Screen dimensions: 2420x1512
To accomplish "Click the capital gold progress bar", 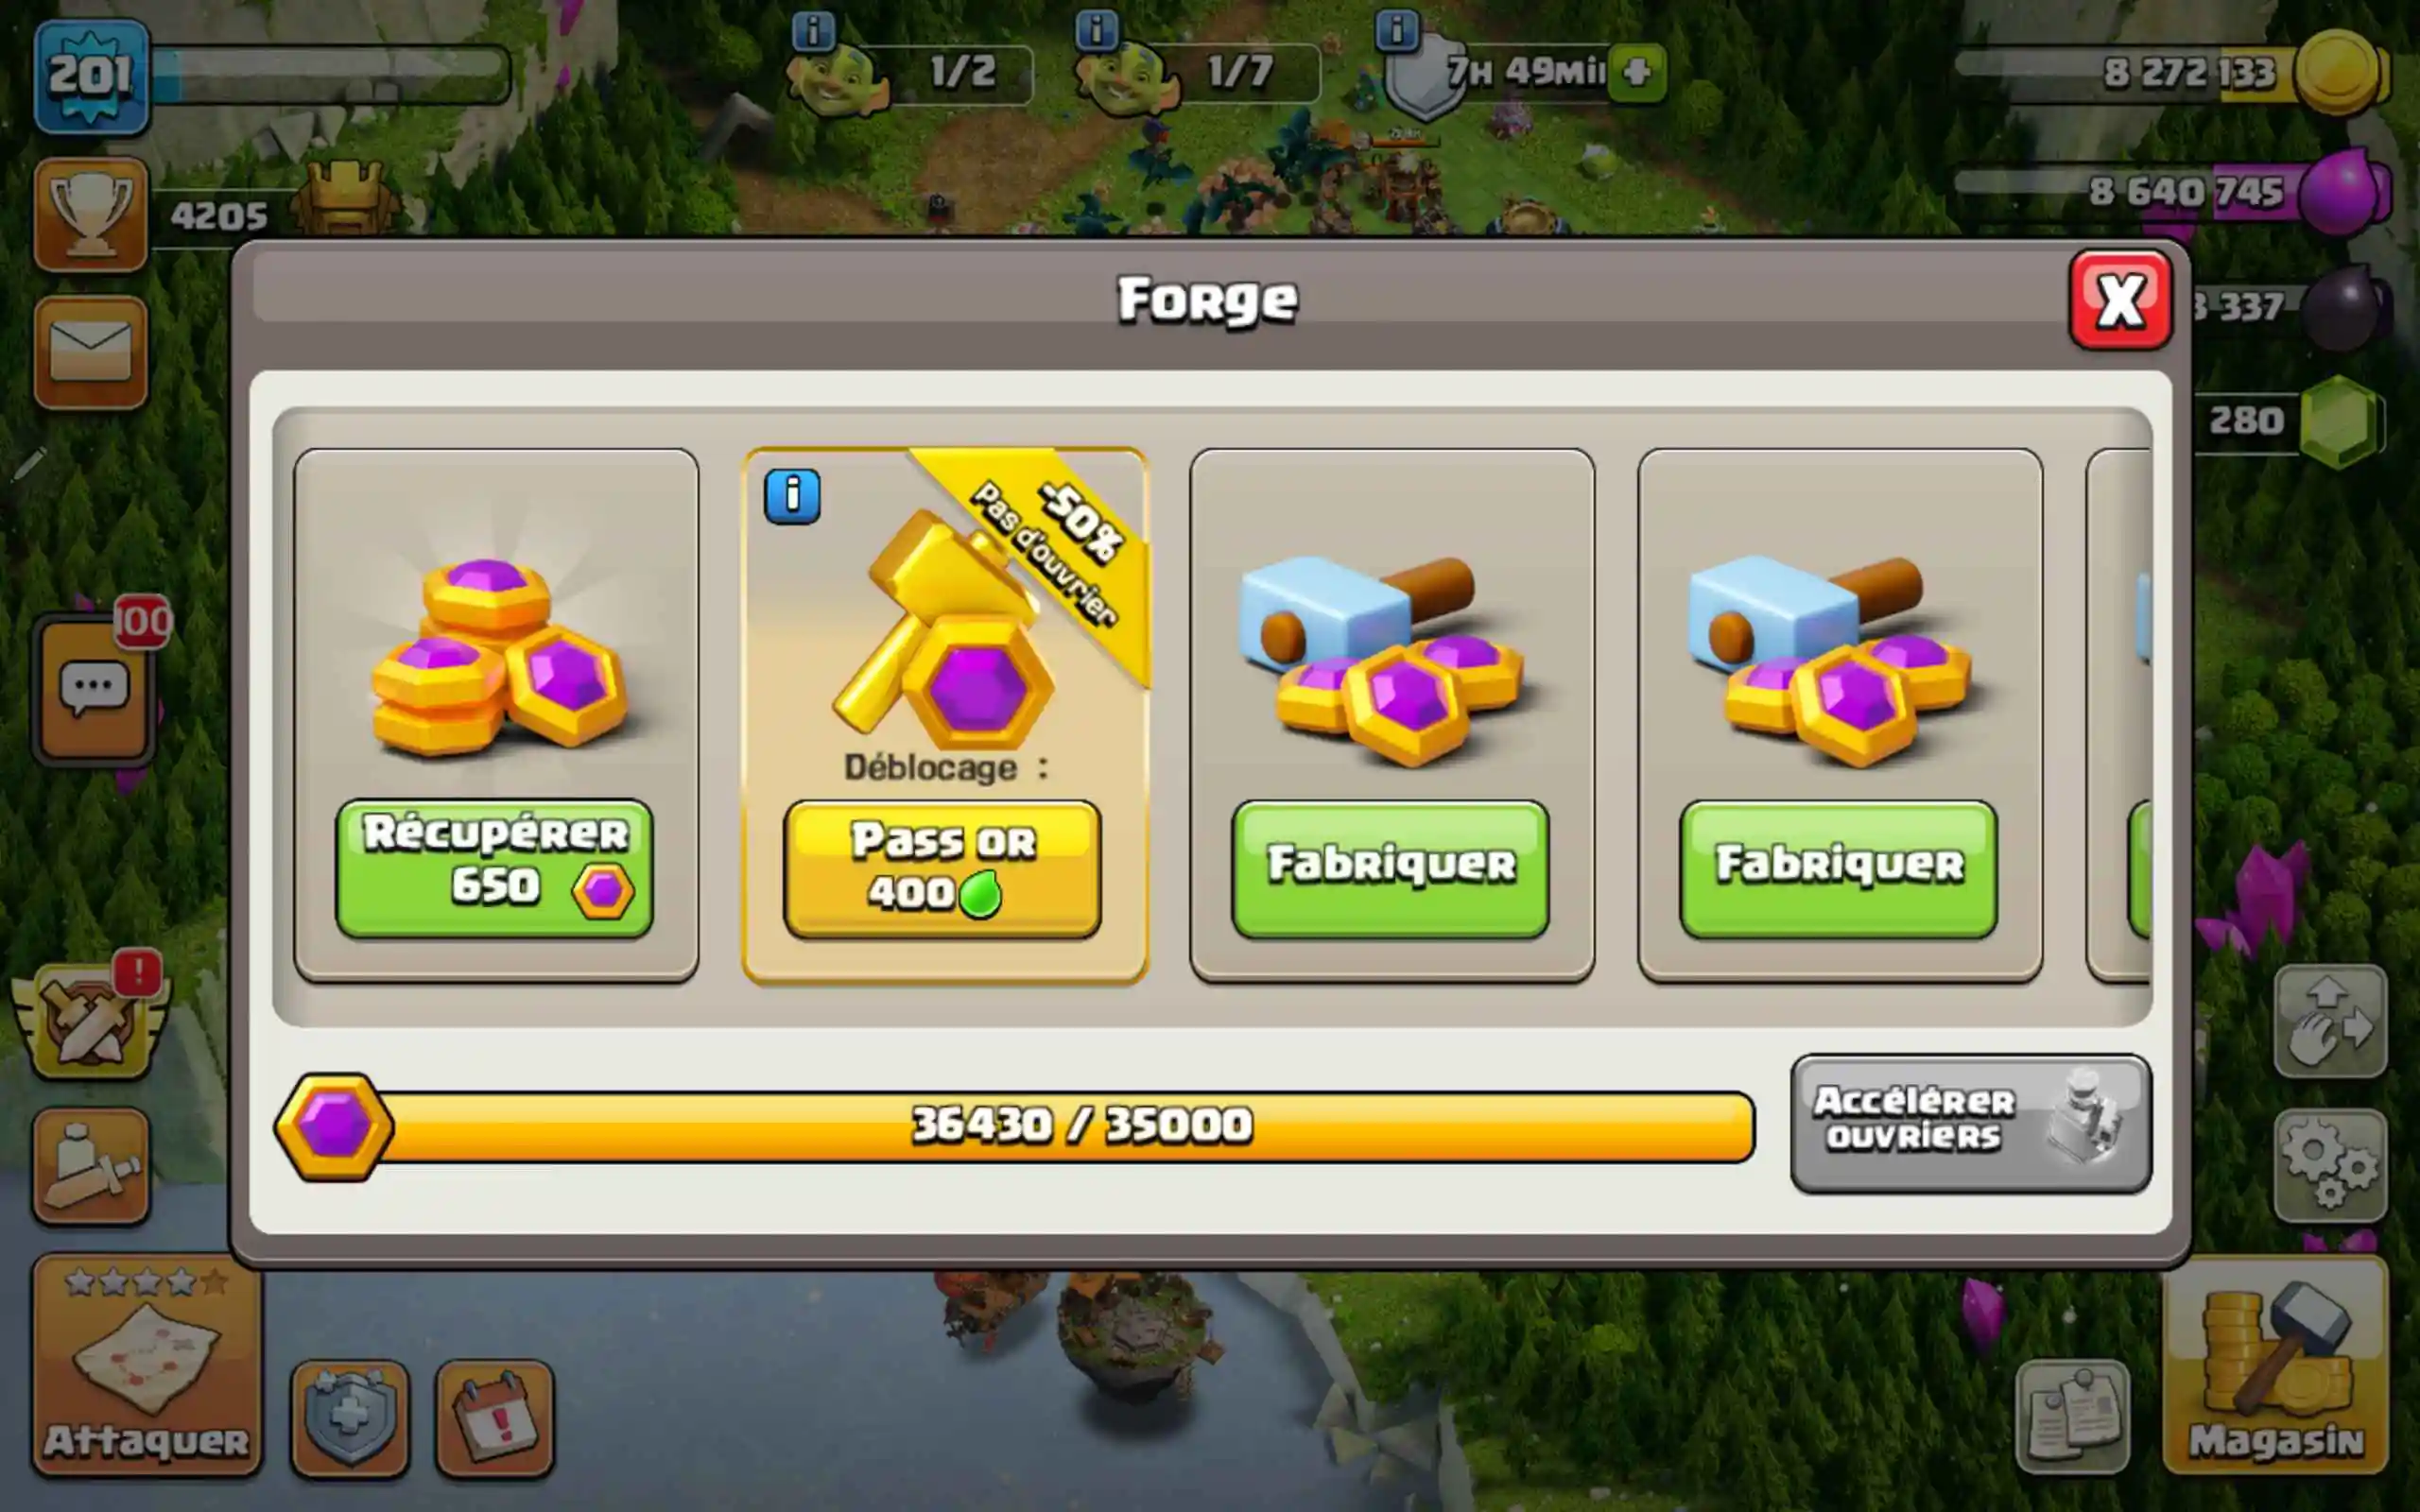I will pos(1015,1126).
